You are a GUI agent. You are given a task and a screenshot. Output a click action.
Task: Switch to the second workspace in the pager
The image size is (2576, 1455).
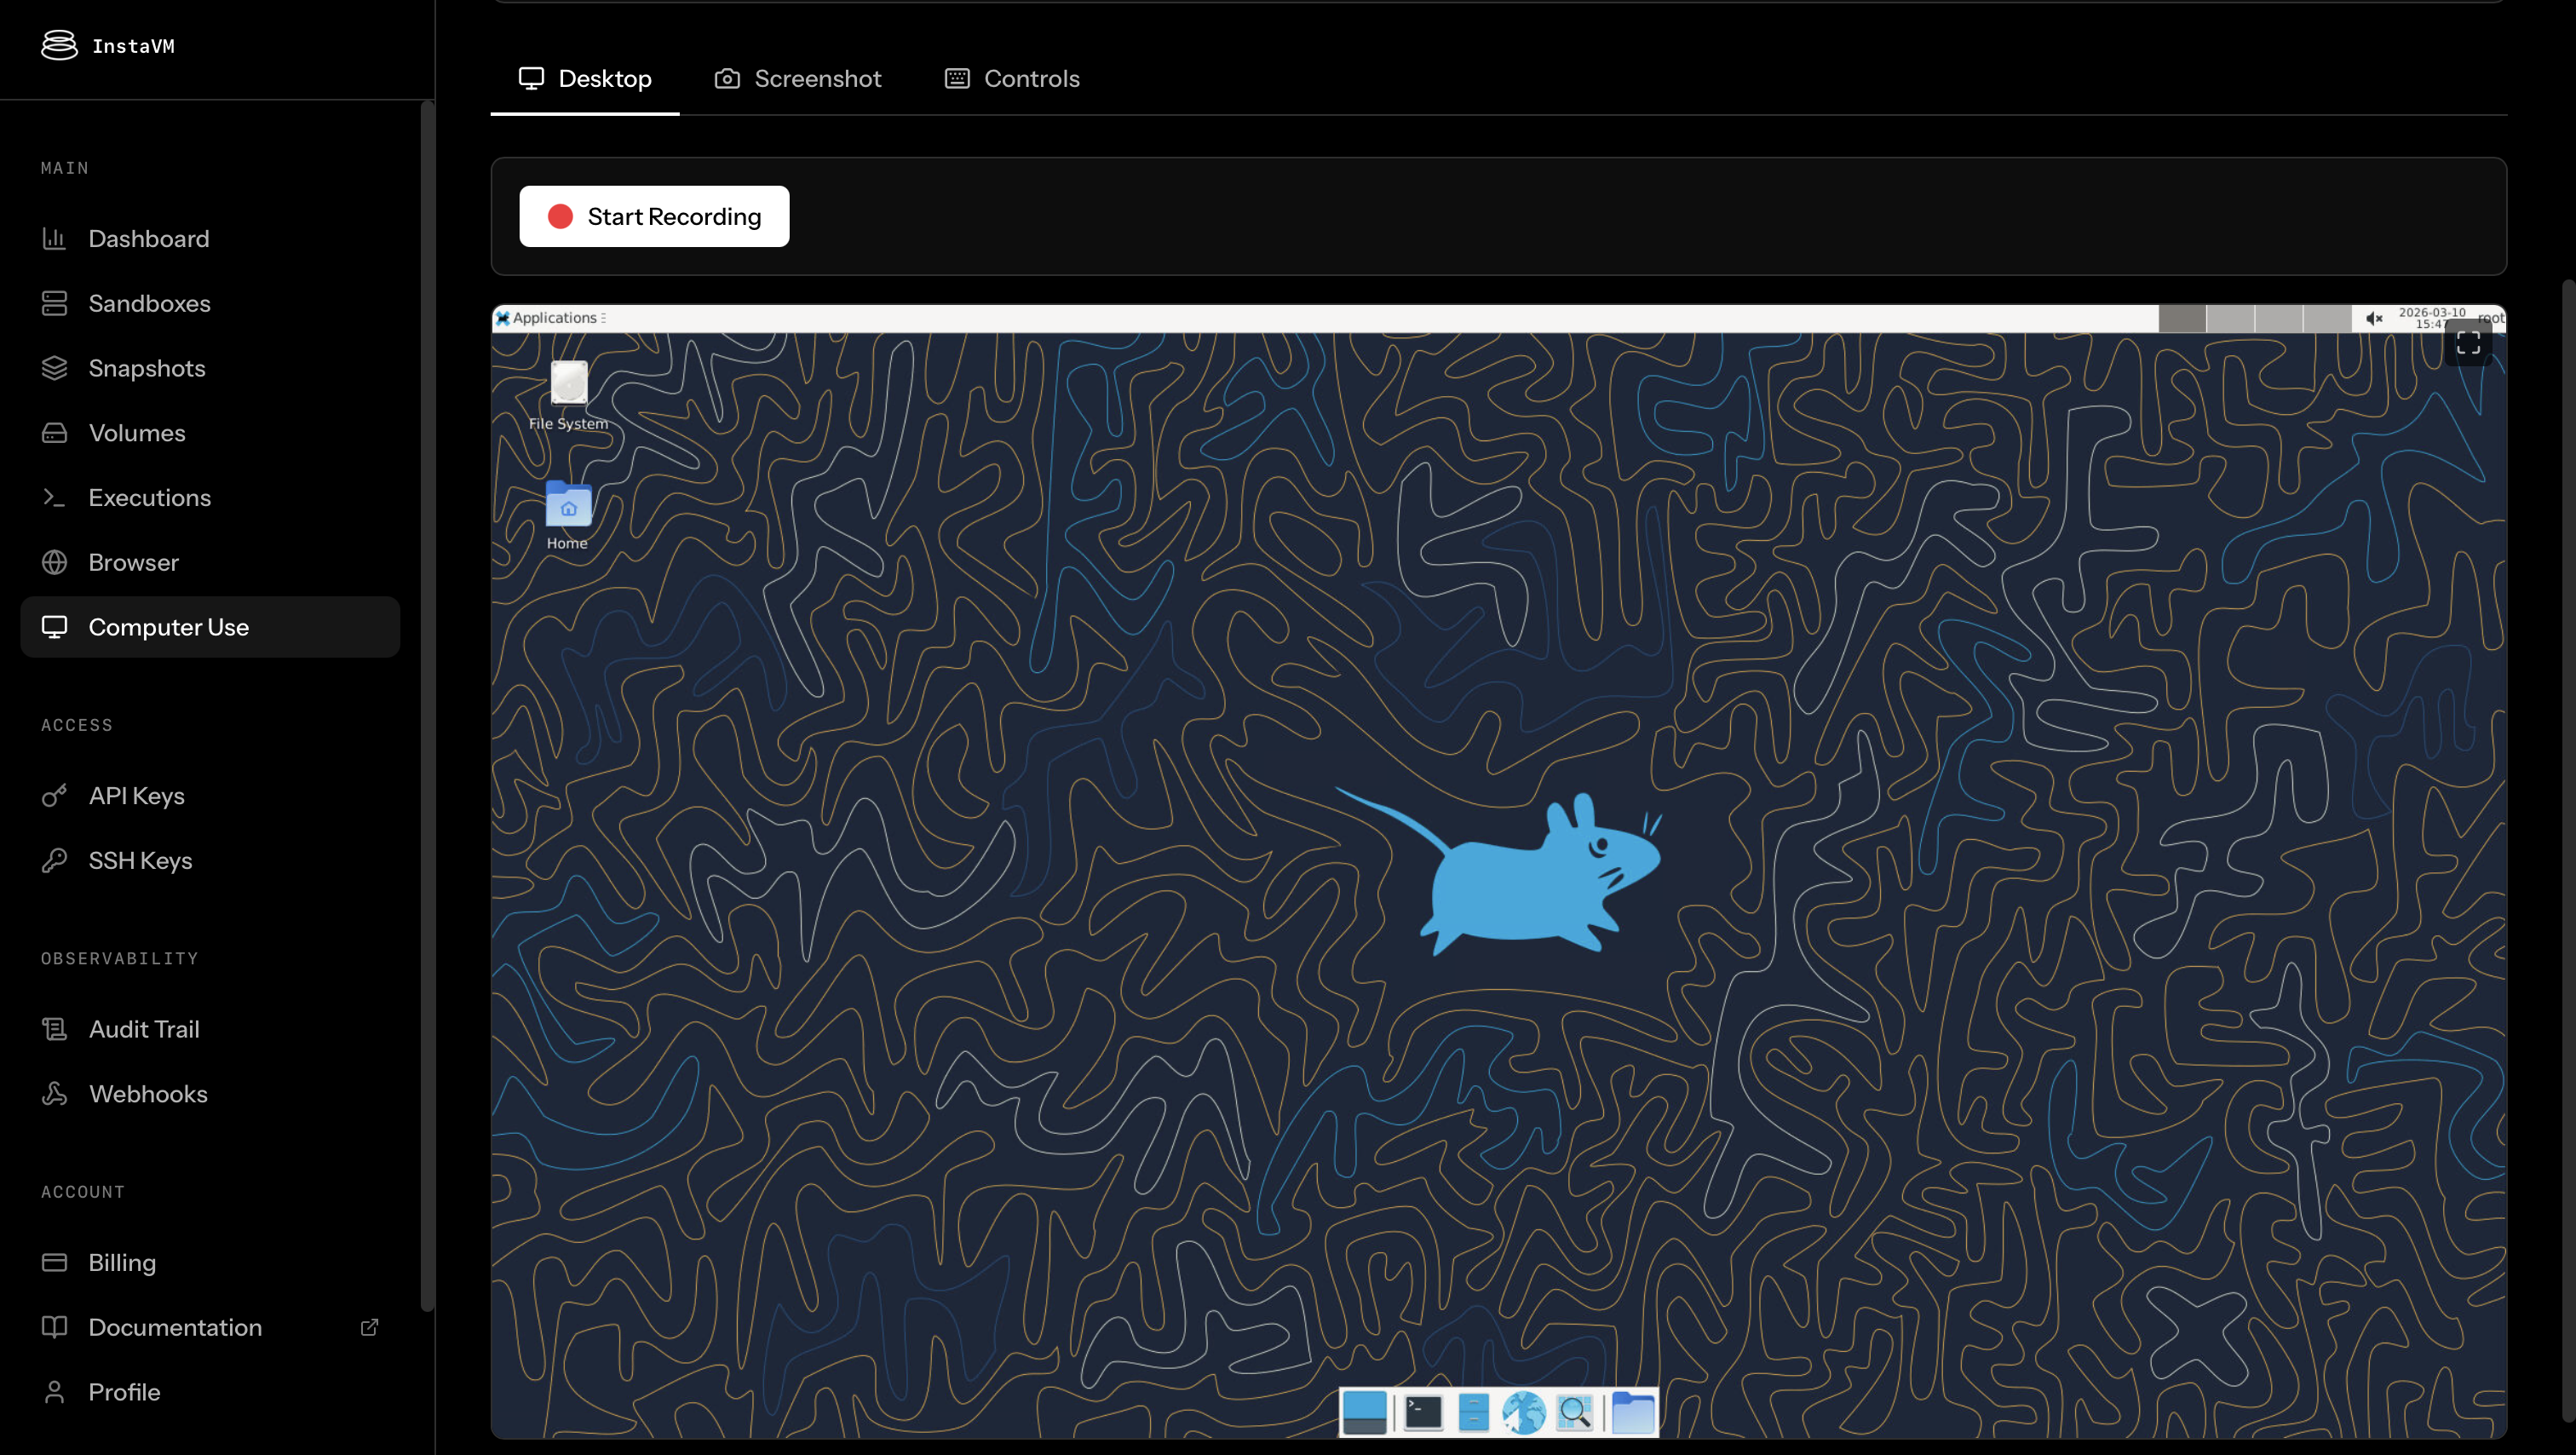click(2230, 318)
